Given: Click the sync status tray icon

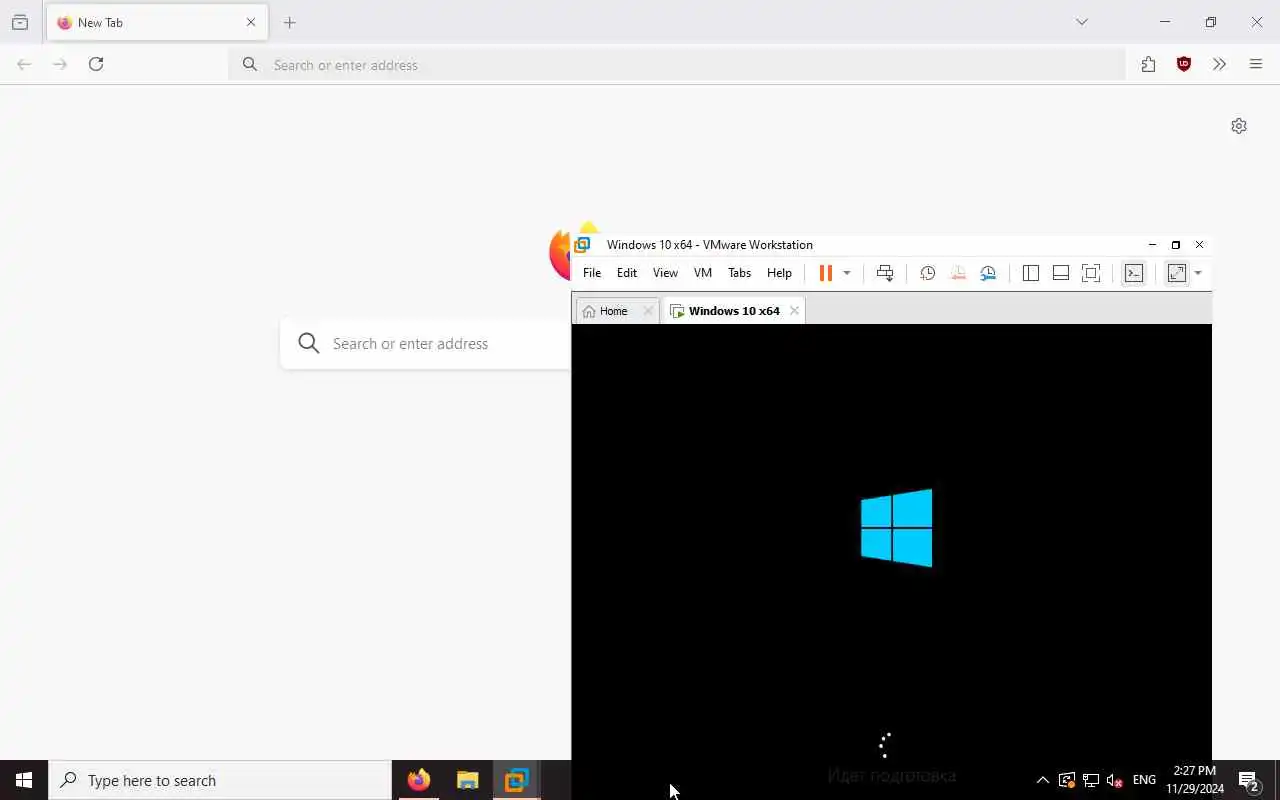Looking at the screenshot, I should coord(1067,780).
